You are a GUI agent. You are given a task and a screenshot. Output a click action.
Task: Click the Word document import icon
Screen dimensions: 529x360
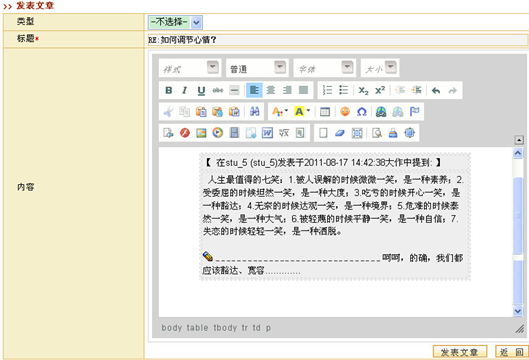pyautogui.click(x=267, y=133)
